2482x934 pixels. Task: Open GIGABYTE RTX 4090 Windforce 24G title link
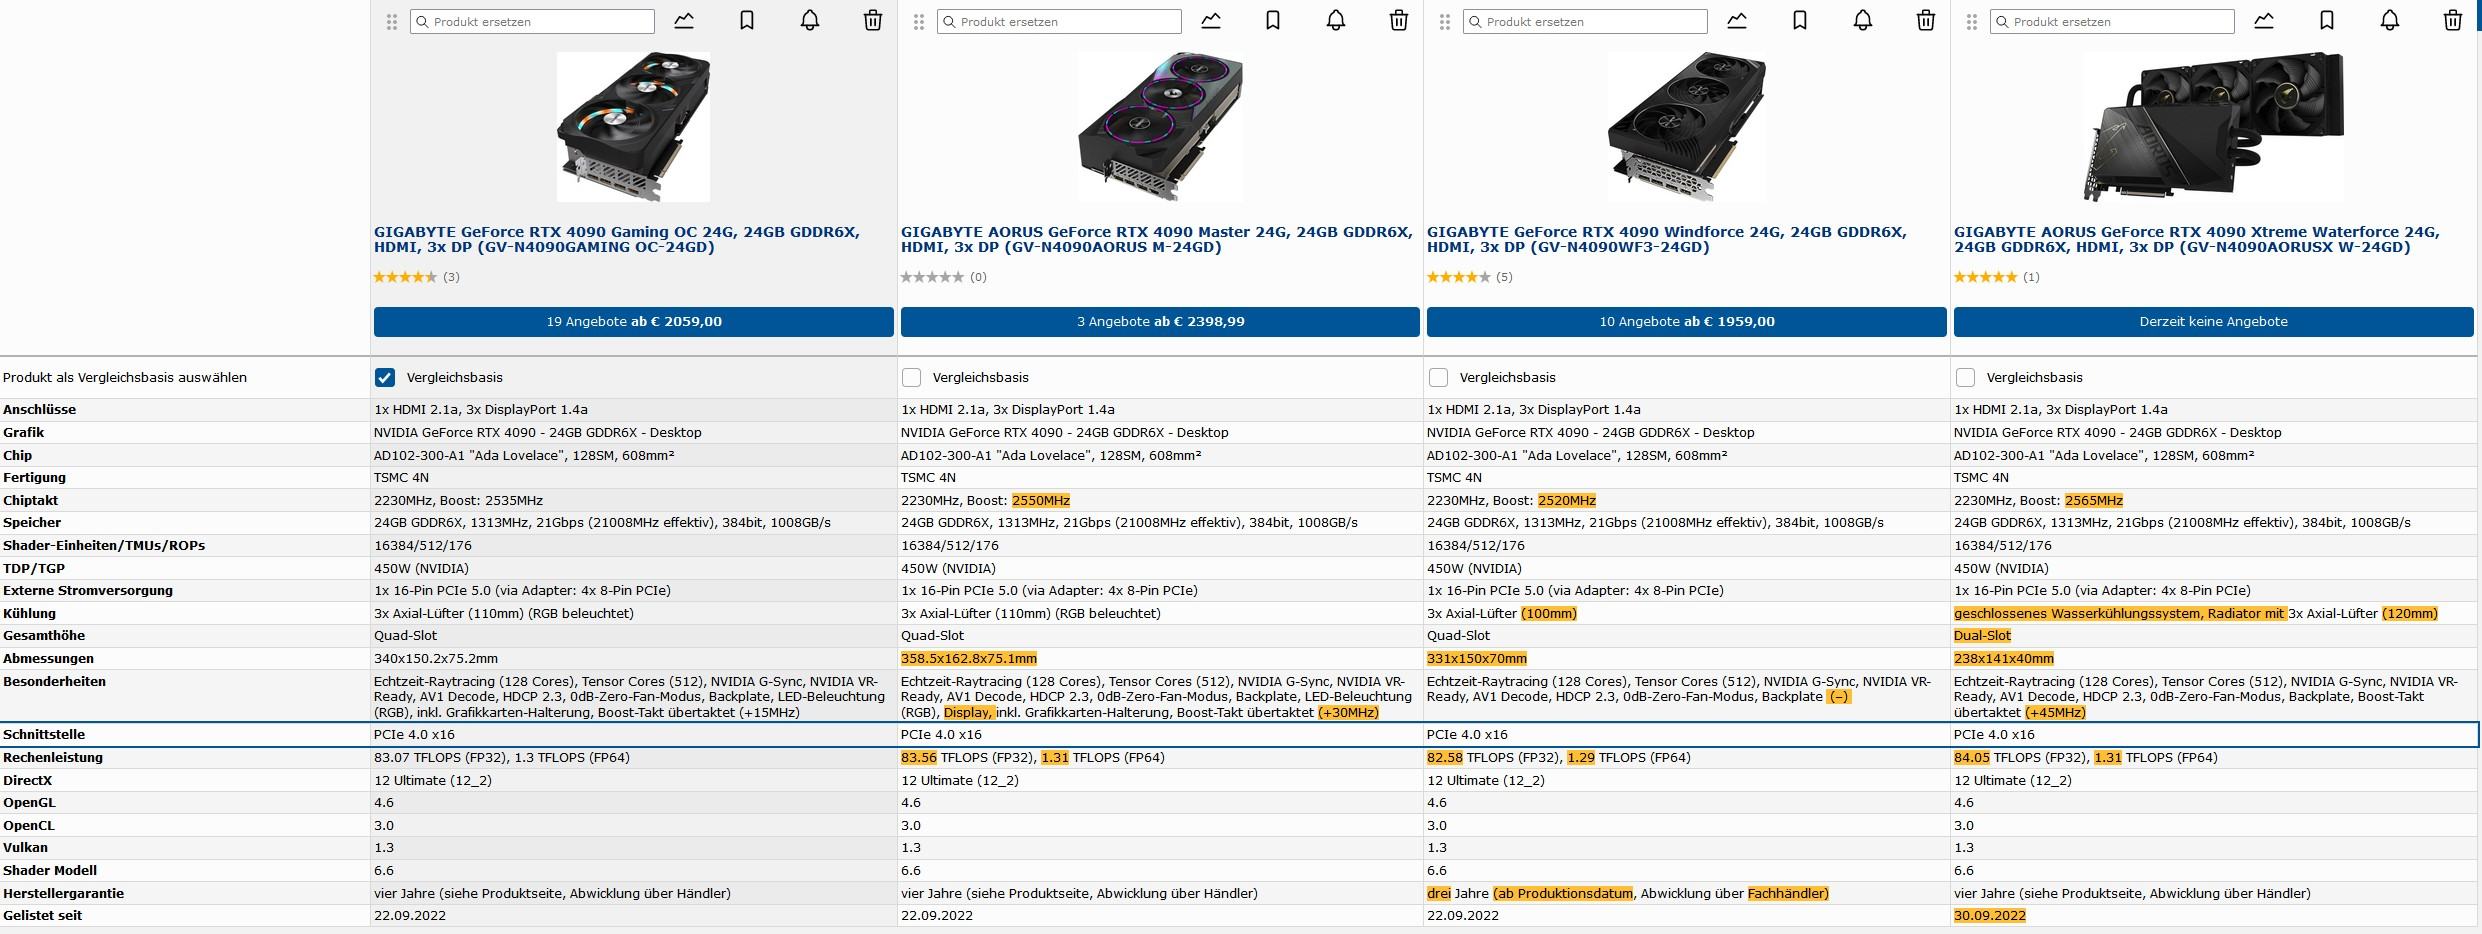(x=1667, y=239)
